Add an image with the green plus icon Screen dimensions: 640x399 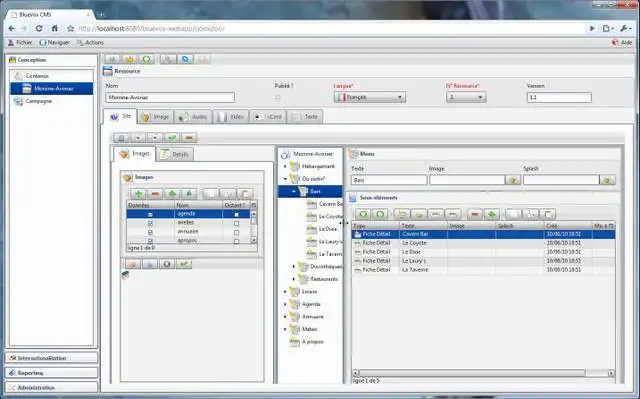point(138,193)
